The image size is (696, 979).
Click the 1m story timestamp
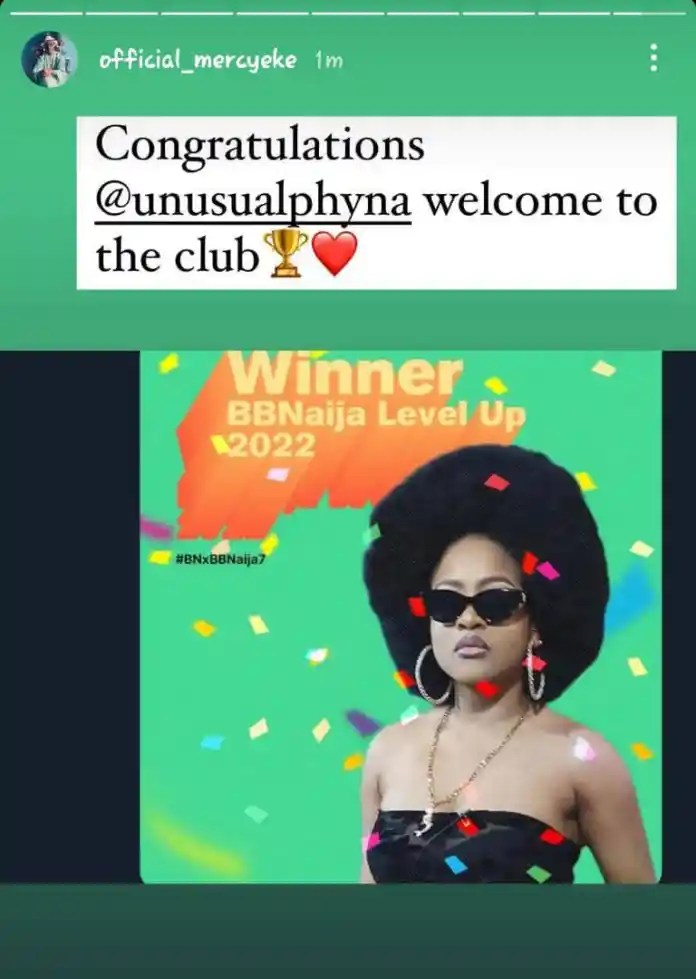(329, 61)
